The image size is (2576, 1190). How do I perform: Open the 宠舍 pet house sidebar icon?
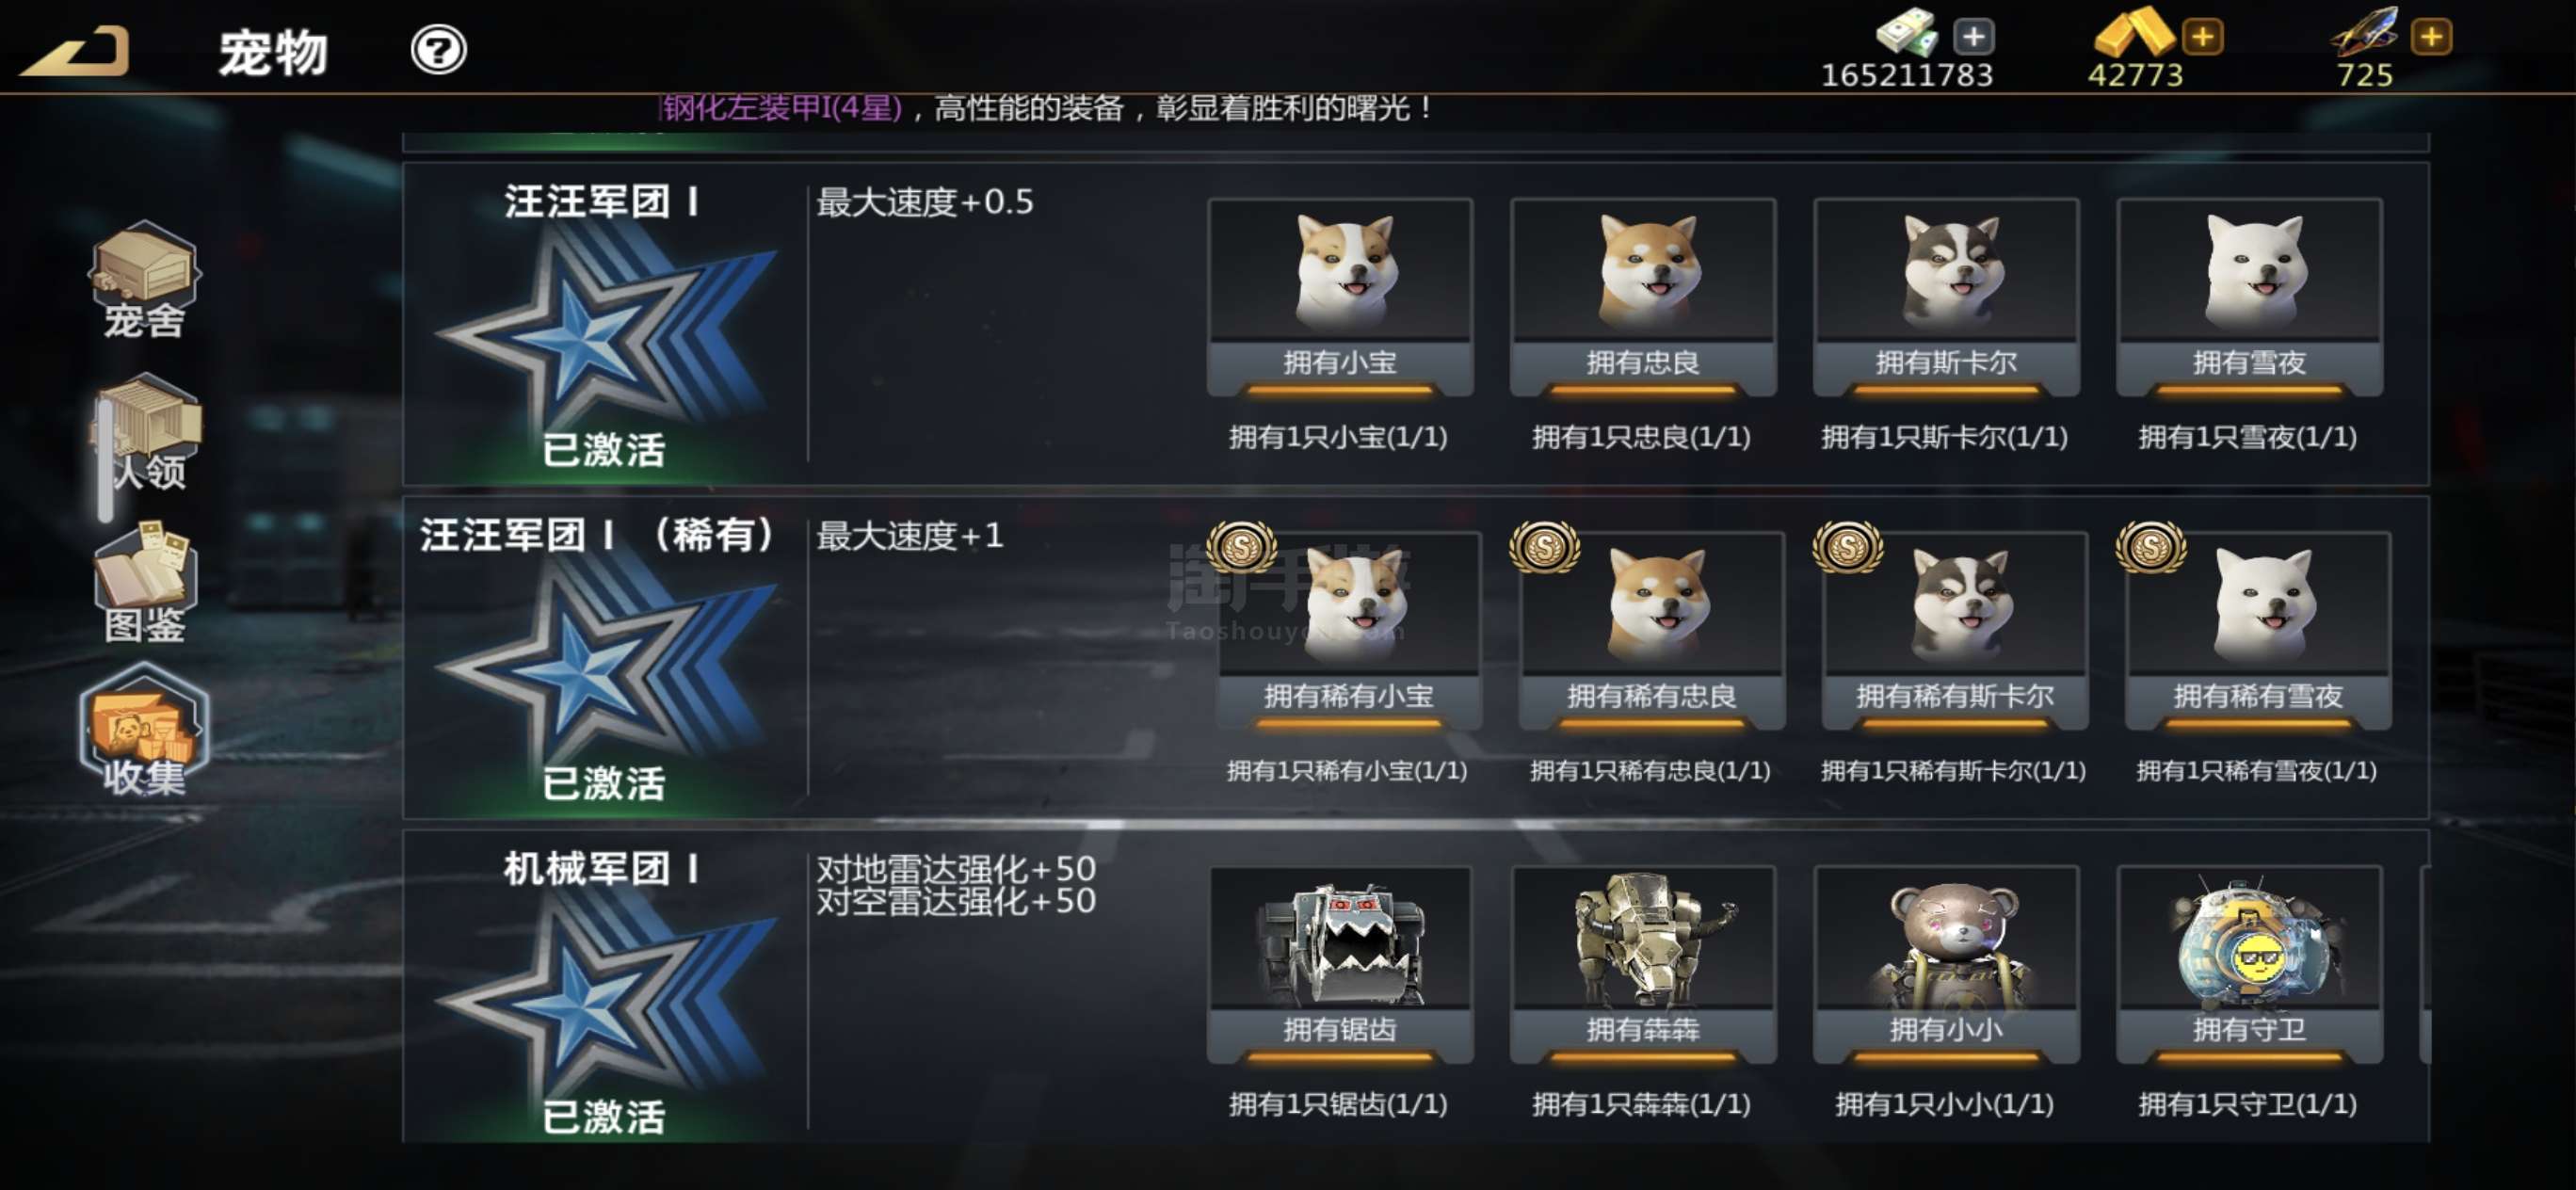tap(146, 280)
